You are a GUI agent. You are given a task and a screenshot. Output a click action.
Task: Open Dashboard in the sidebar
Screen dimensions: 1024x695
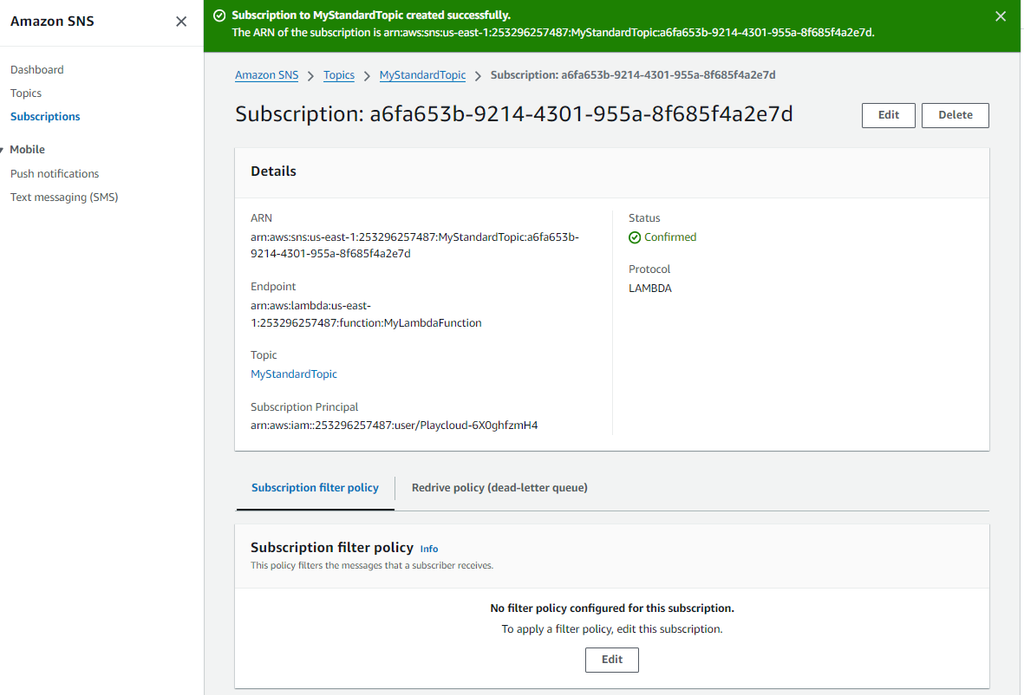37,70
